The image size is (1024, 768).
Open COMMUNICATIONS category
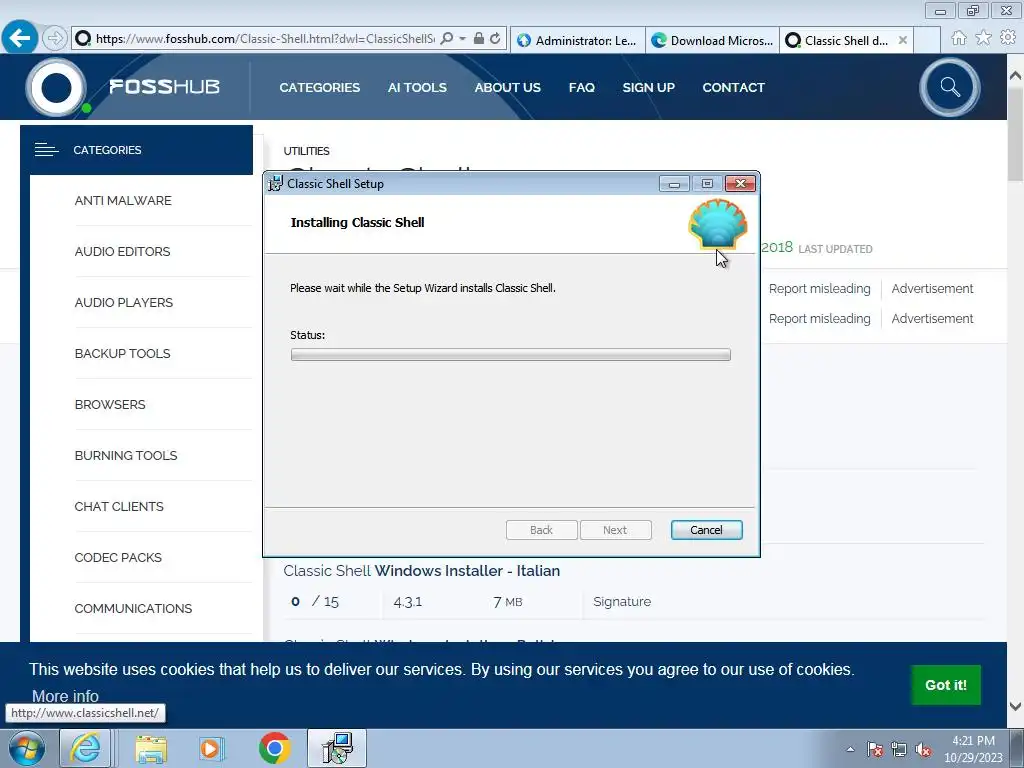pyautogui.click(x=133, y=608)
